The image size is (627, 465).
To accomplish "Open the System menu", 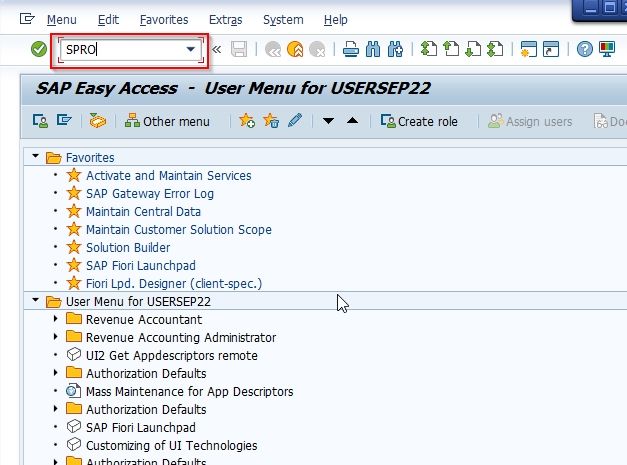I will click(x=283, y=20).
